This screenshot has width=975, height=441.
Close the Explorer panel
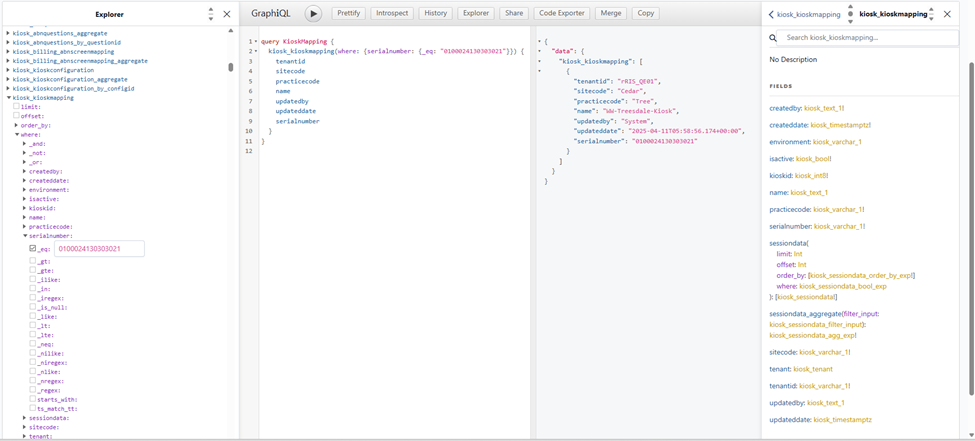pyautogui.click(x=226, y=14)
